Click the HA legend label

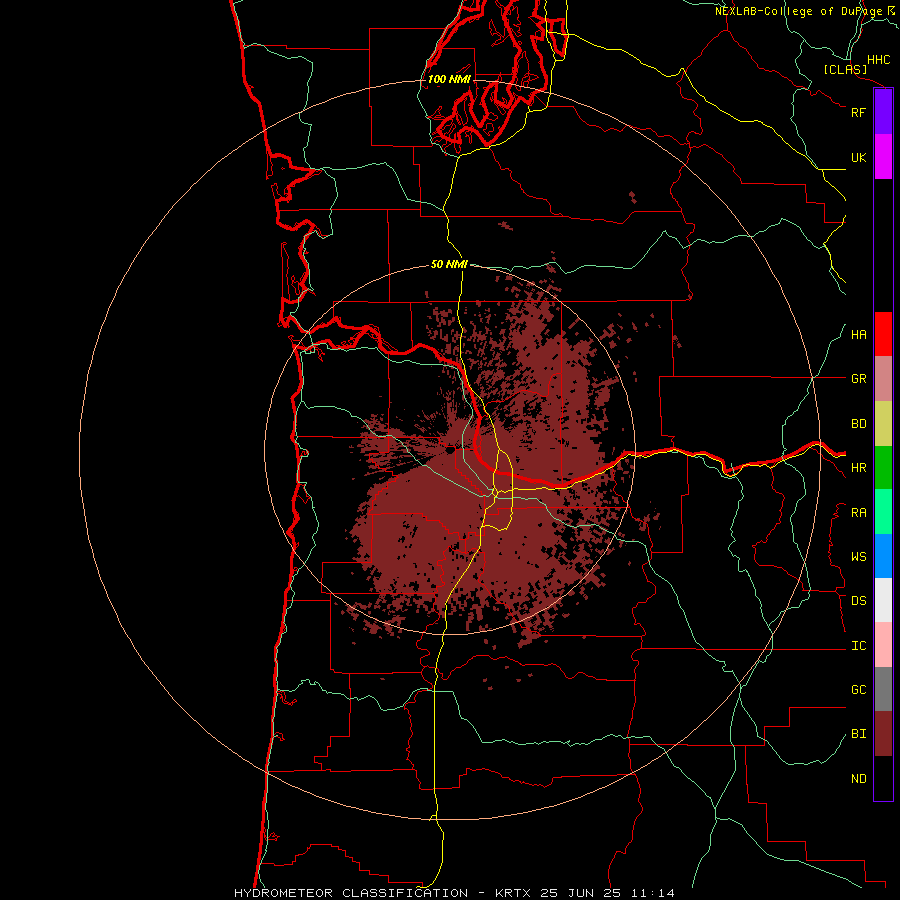(x=858, y=335)
